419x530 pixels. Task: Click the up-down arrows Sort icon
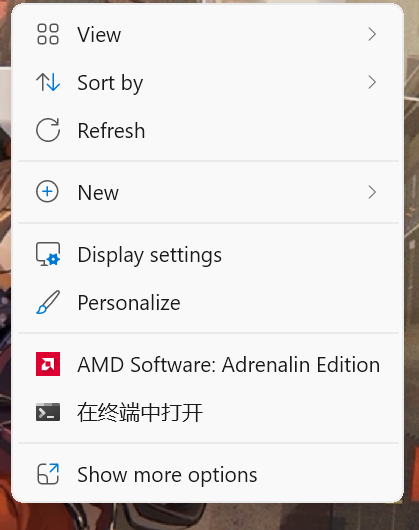click(48, 82)
